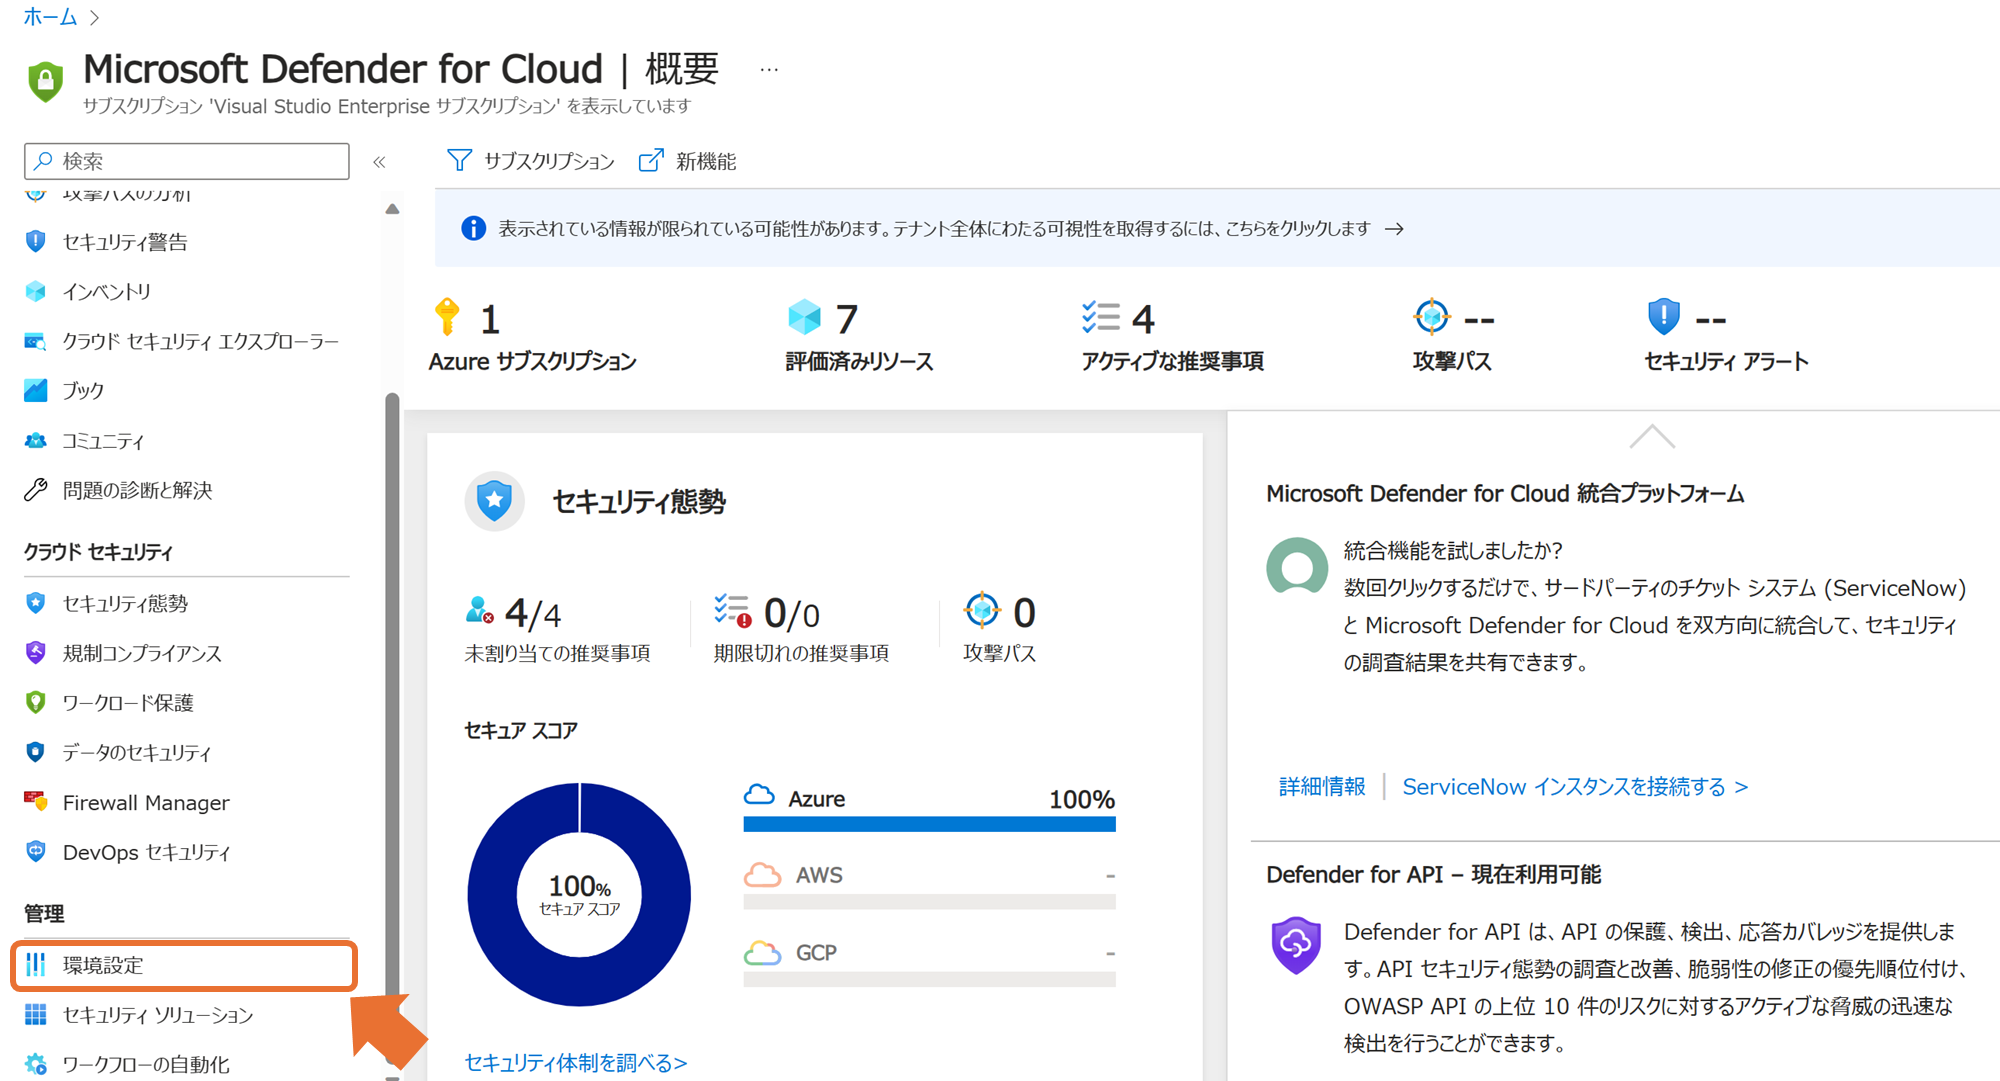The width and height of the screenshot is (2000, 1081).
Task: Select the 環境設定 settings icon
Action: pos(36,965)
